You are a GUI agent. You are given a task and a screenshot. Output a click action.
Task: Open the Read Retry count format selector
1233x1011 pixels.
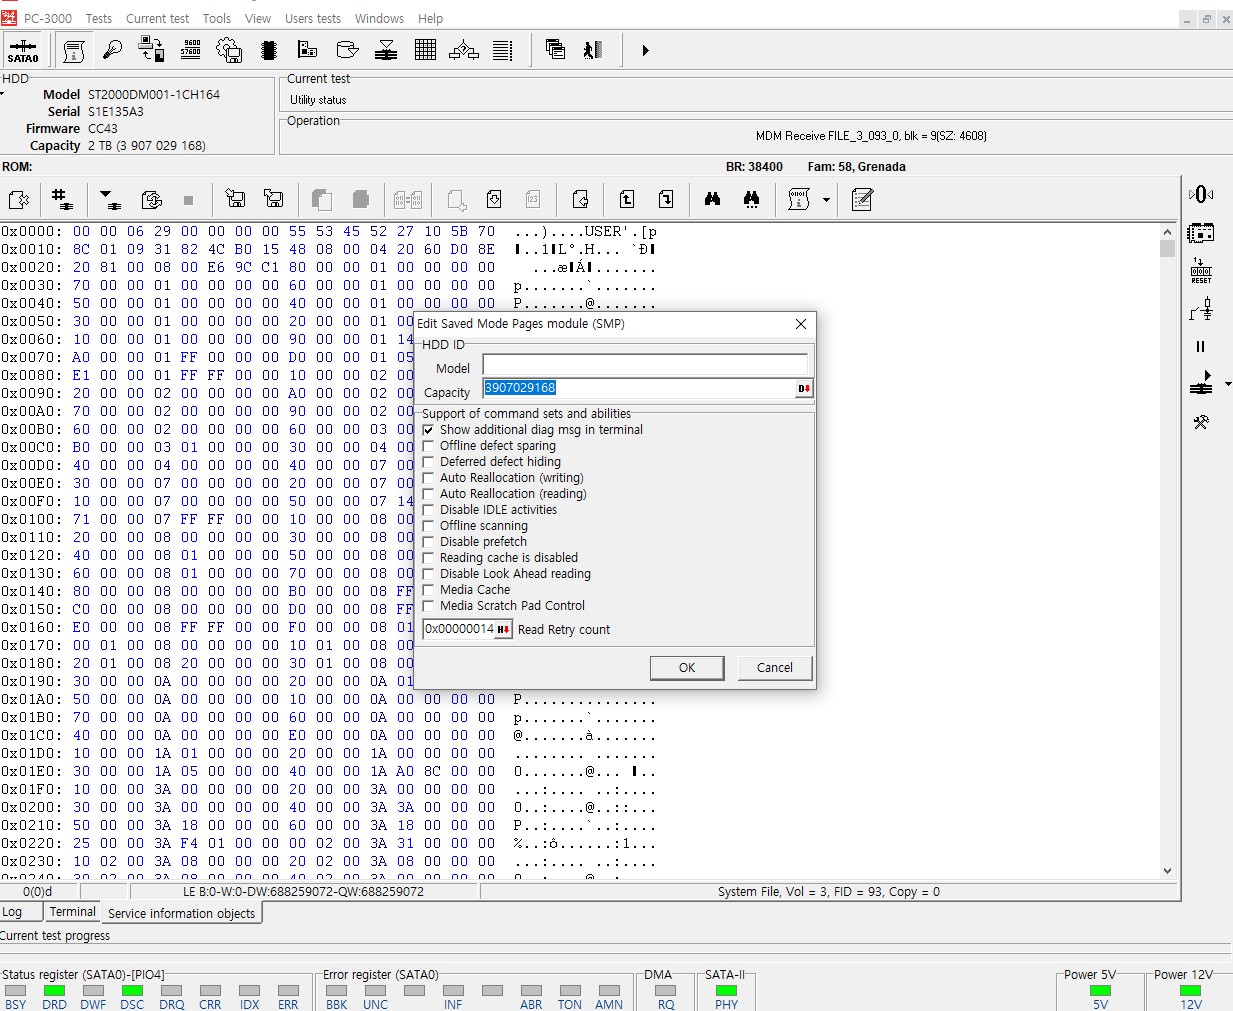(503, 629)
